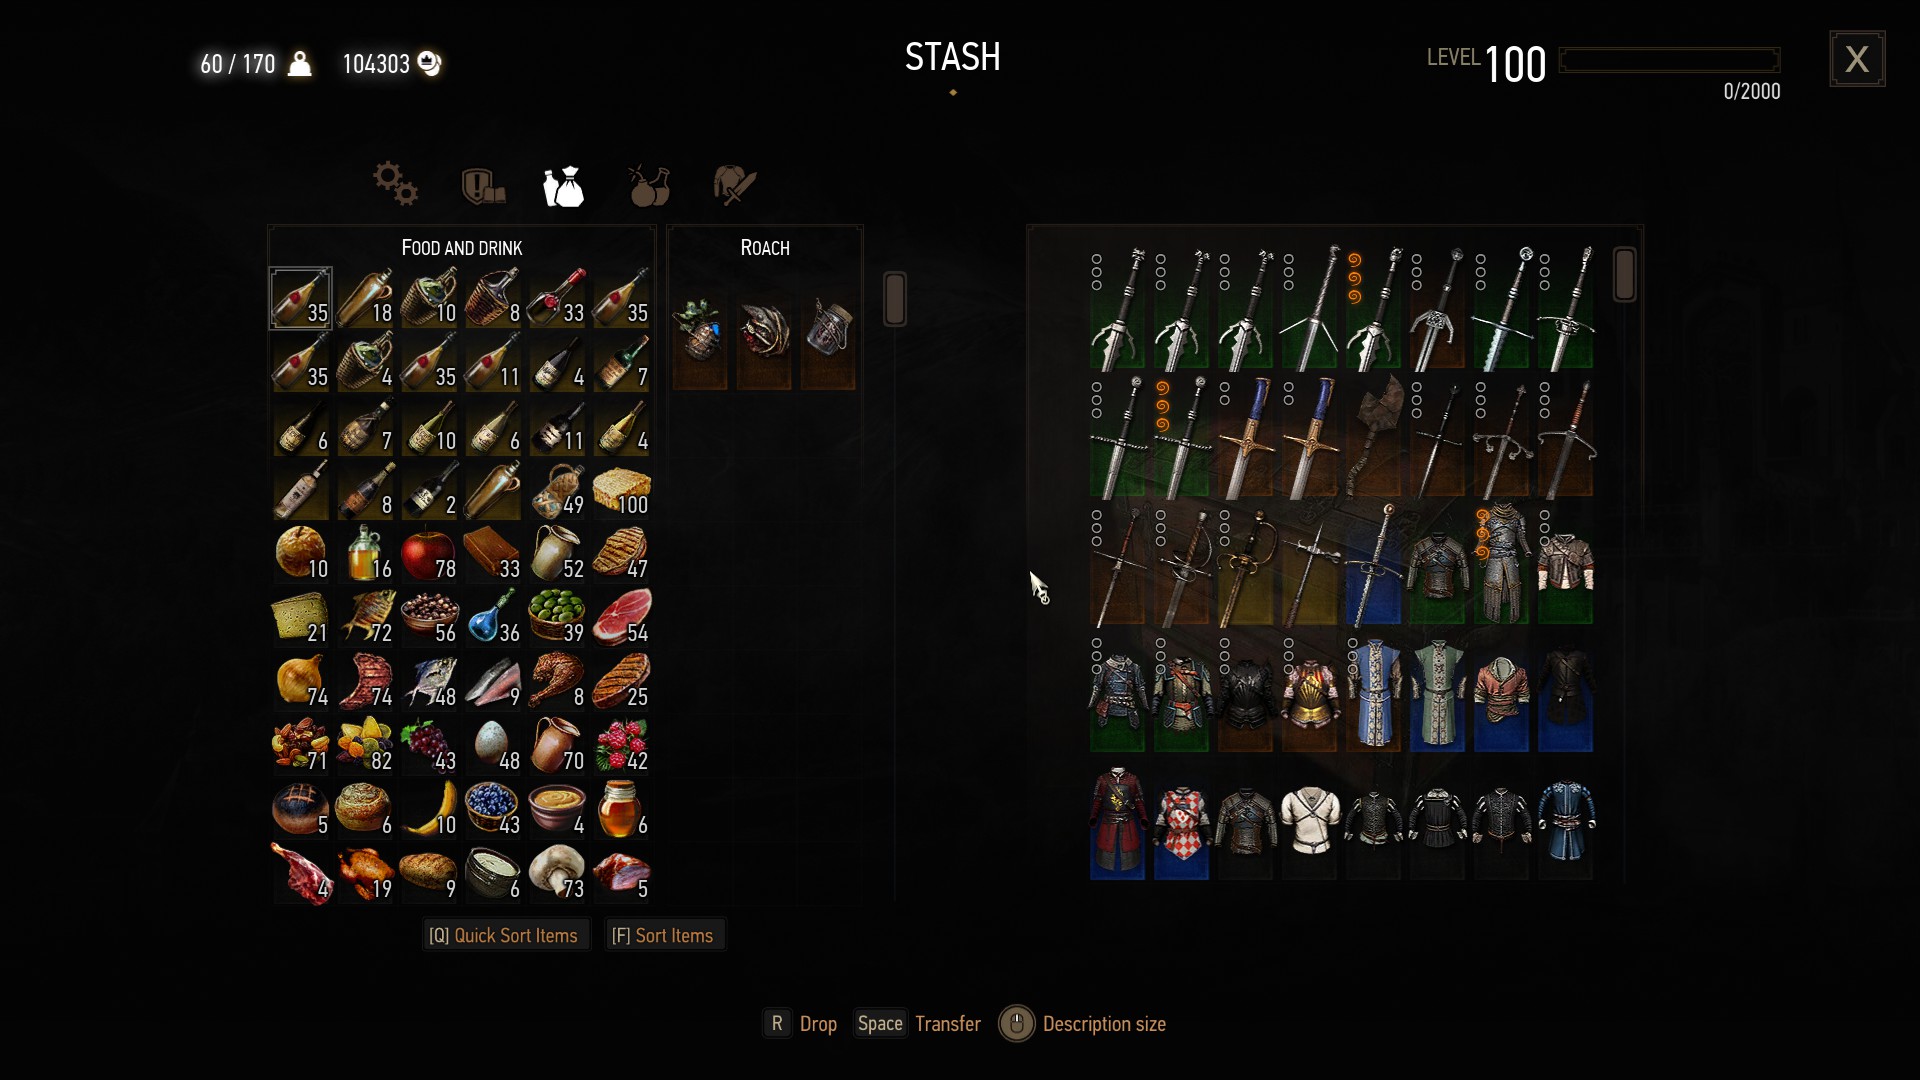Switch to the quest items tab
The height and width of the screenshot is (1080, 1920).
pos(483,186)
